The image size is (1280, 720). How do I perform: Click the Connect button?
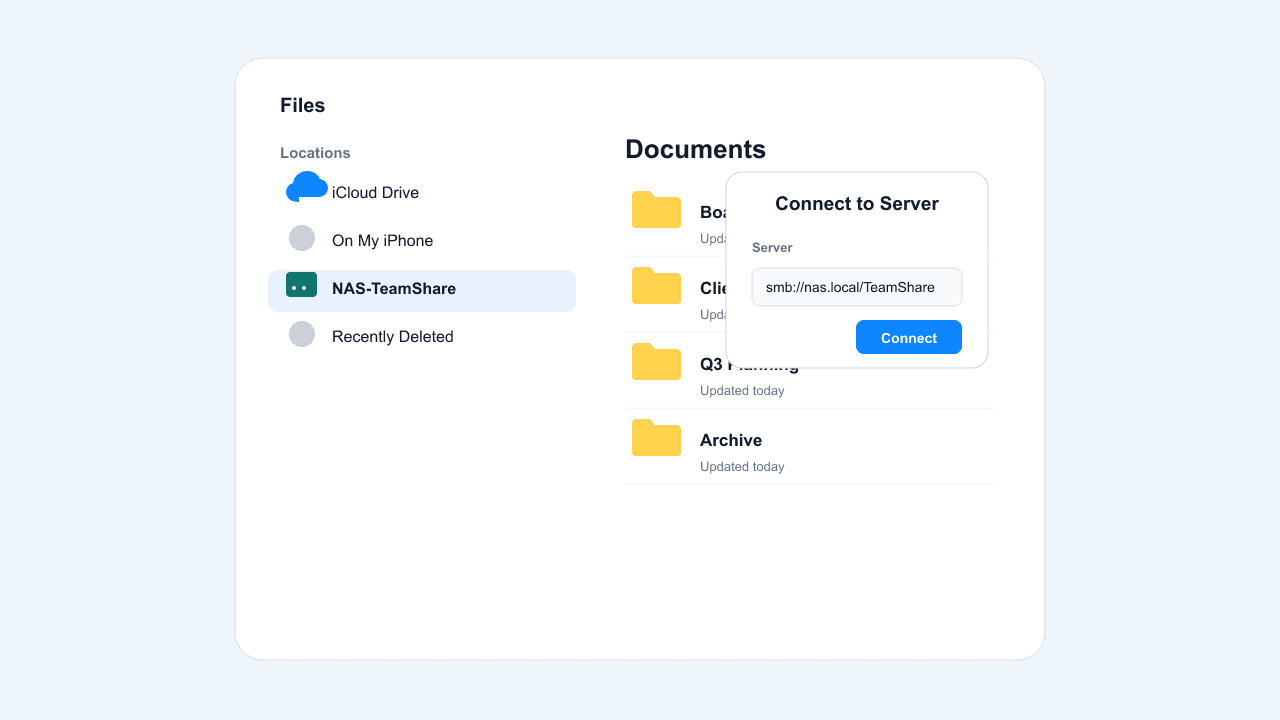(909, 337)
